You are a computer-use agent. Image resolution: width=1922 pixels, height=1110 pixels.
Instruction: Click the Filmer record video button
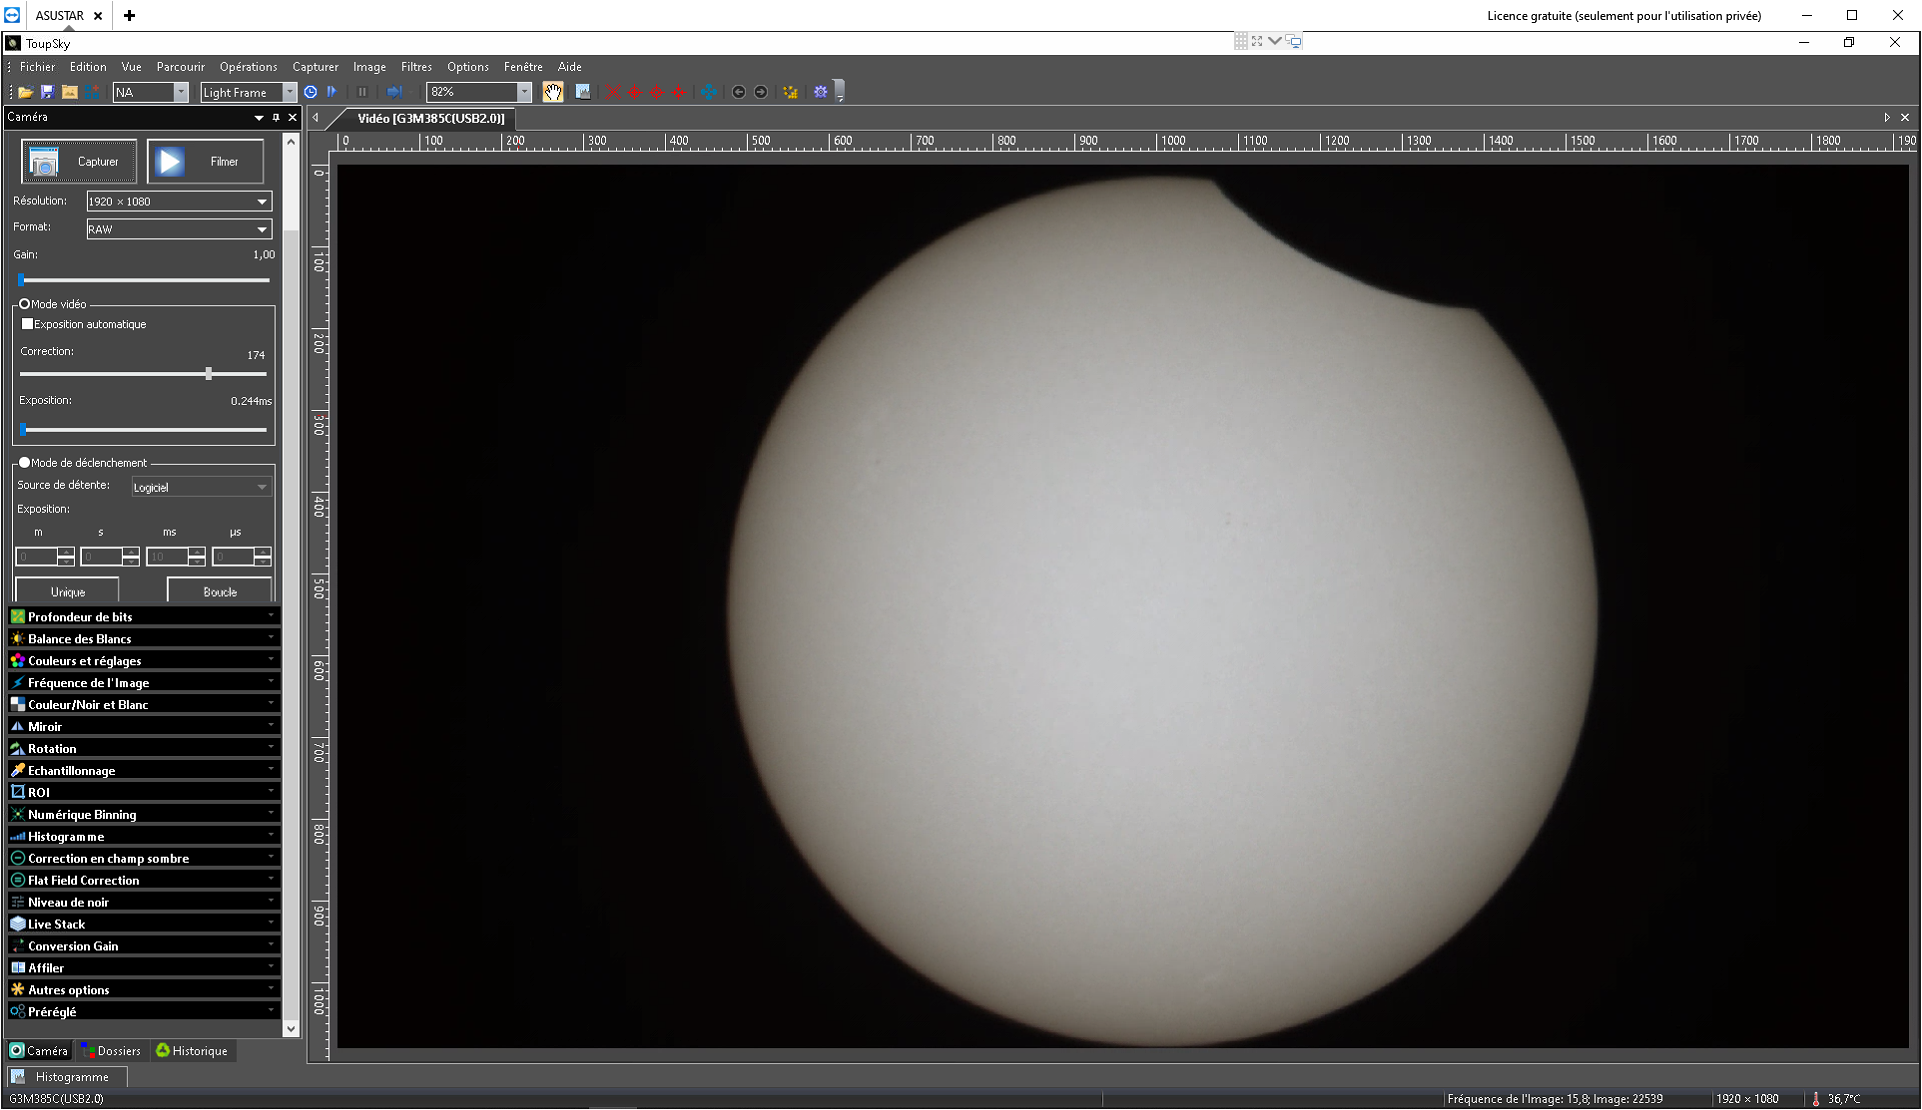click(205, 161)
